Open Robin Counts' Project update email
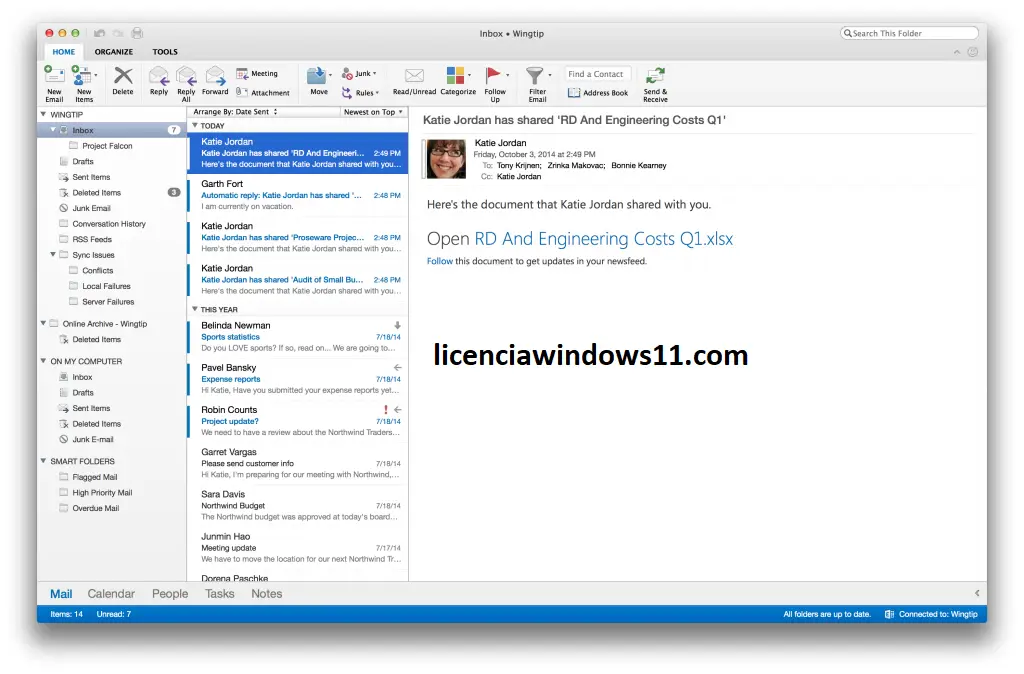1024x674 pixels. point(298,421)
